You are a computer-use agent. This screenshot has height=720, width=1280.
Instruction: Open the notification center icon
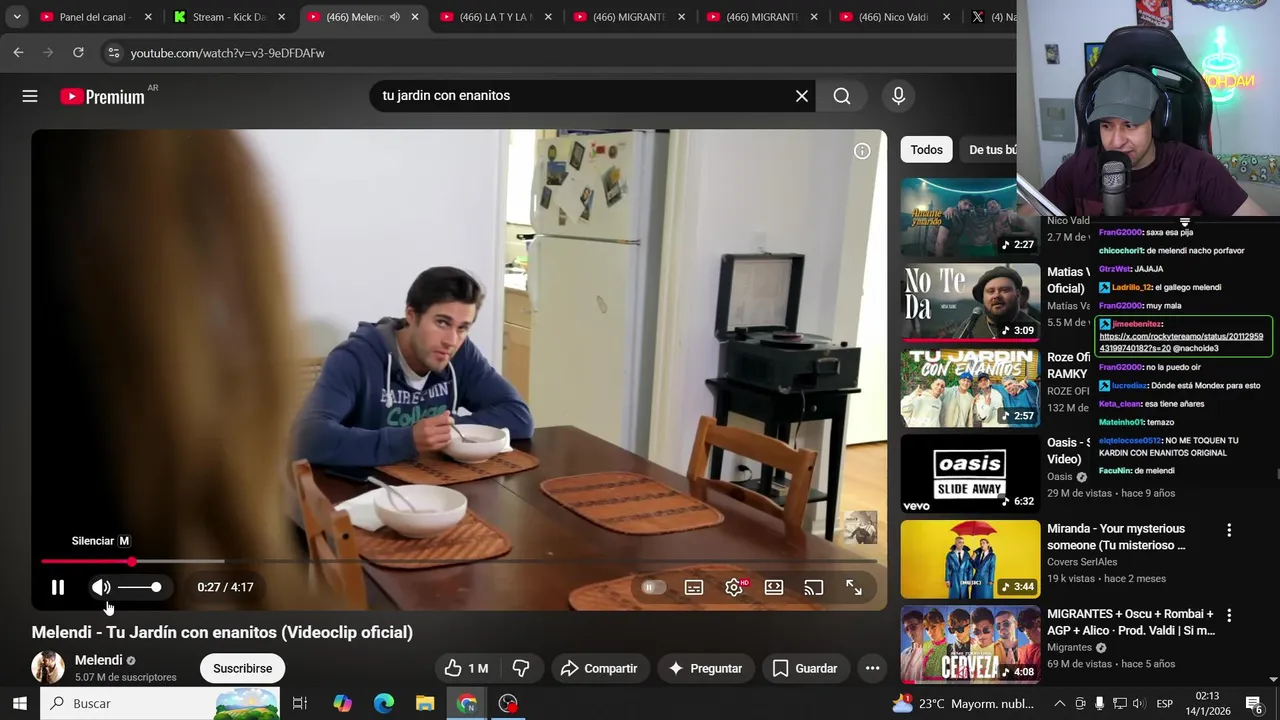coord(1253,703)
